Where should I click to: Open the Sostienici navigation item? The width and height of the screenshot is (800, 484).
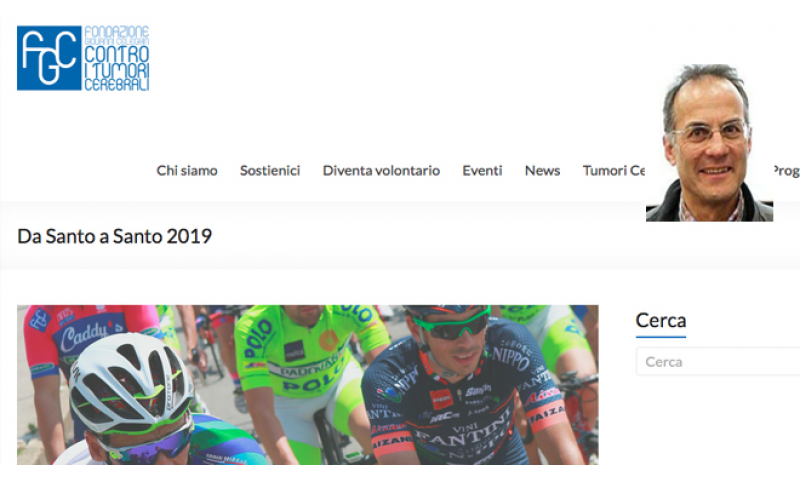(x=270, y=170)
